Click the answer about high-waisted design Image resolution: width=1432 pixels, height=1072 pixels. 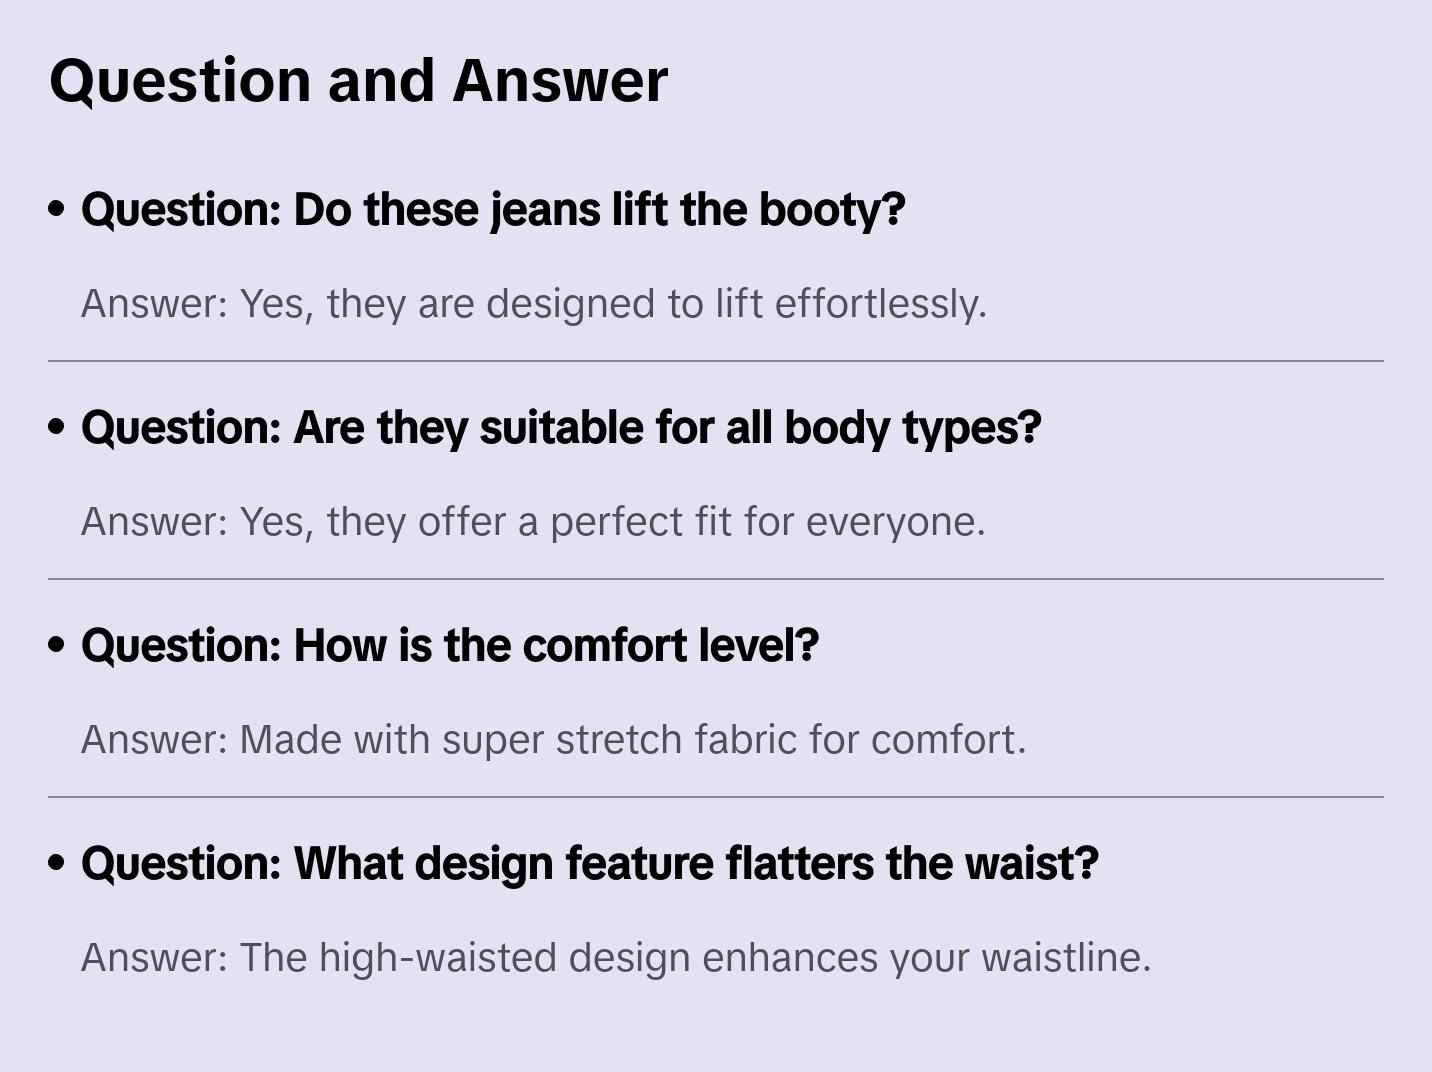coord(616,958)
